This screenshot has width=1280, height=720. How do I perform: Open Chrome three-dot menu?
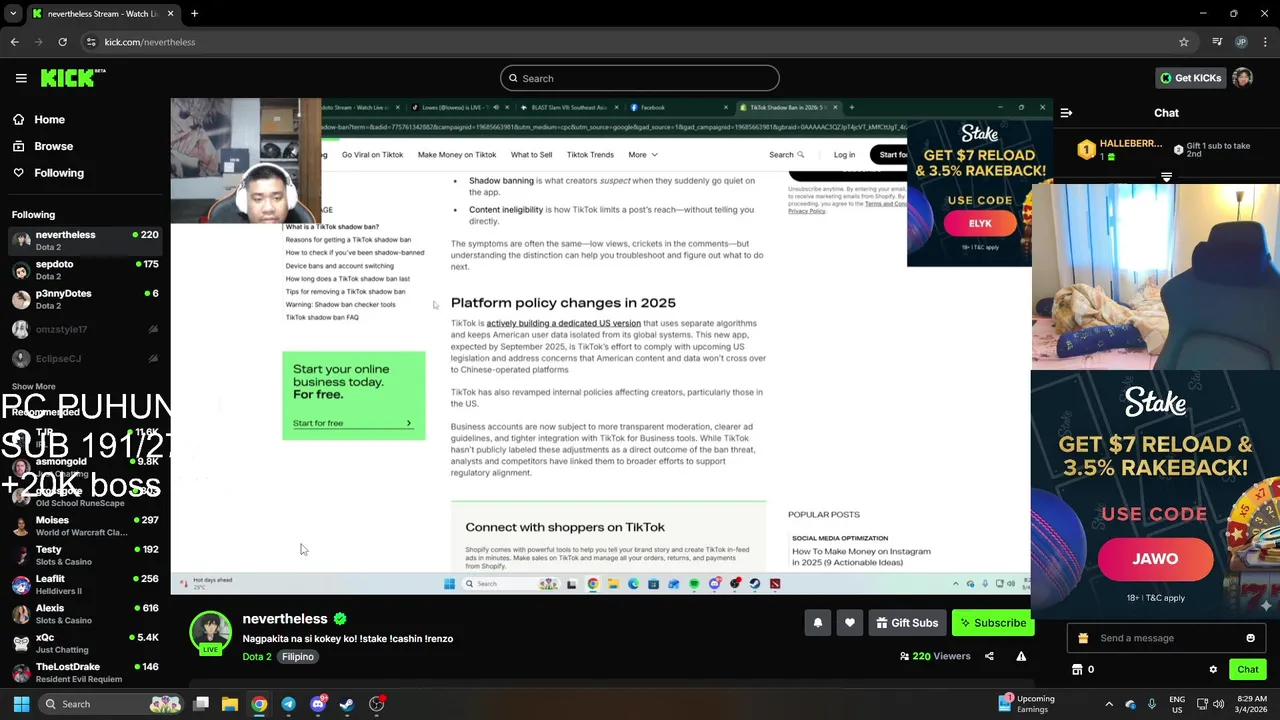tap(1266, 42)
